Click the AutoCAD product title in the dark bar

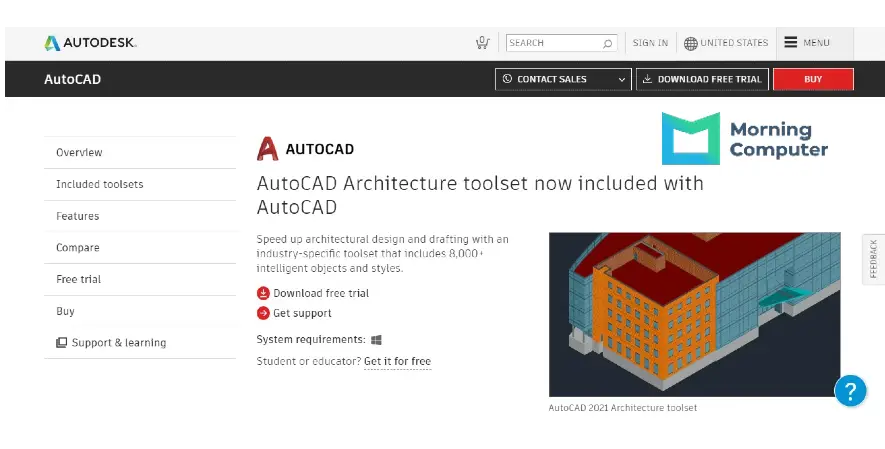point(72,80)
